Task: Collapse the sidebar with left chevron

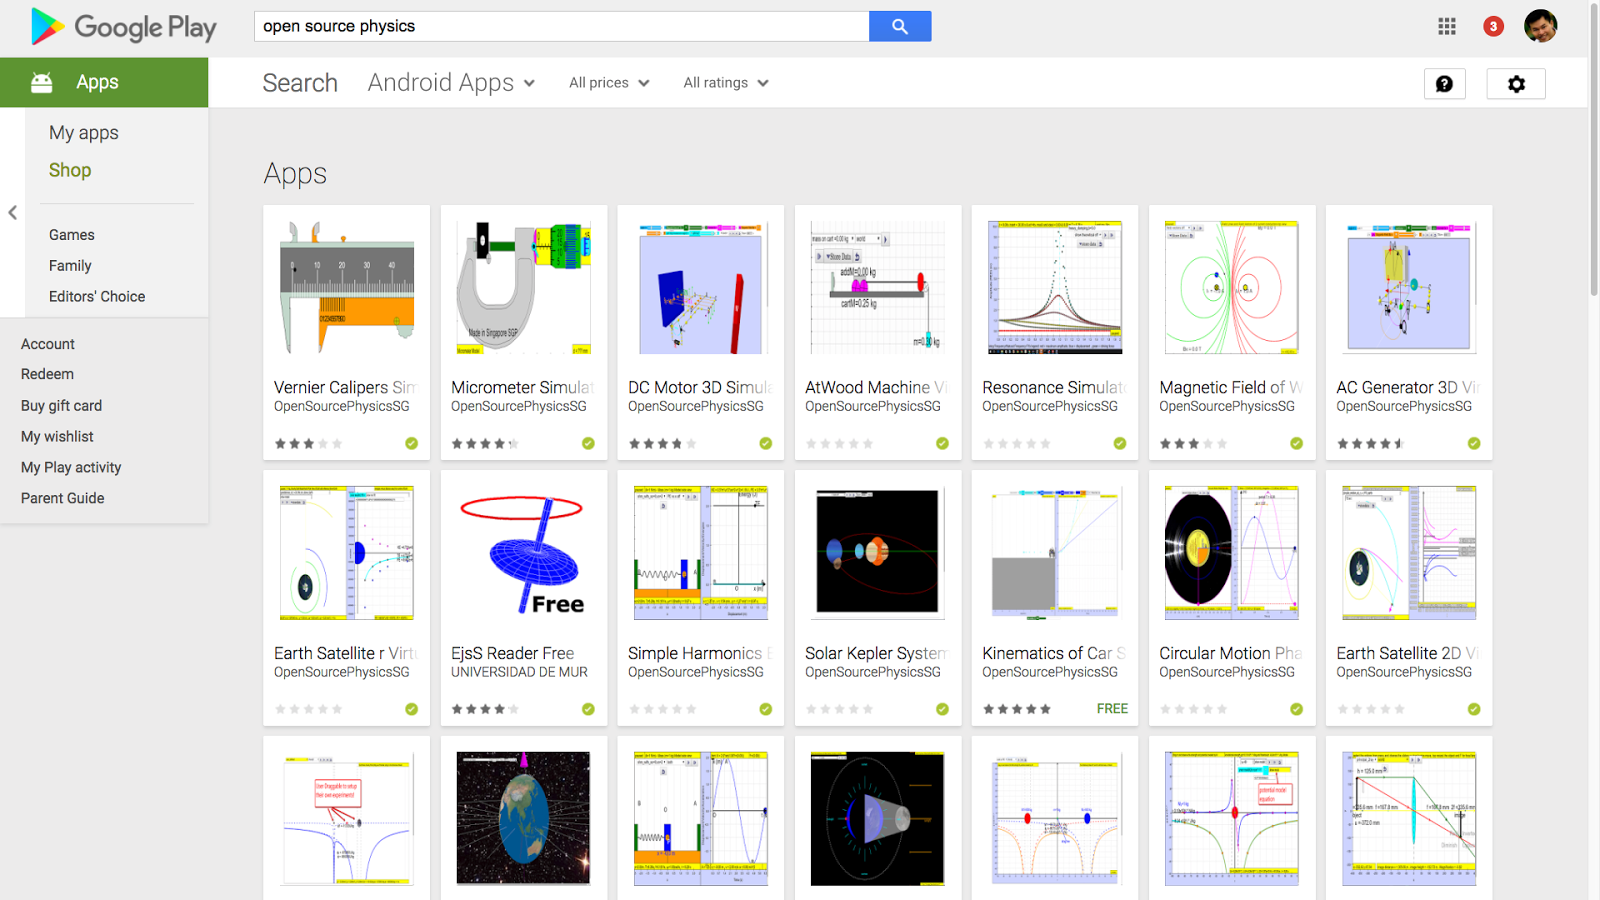Action: (13, 212)
